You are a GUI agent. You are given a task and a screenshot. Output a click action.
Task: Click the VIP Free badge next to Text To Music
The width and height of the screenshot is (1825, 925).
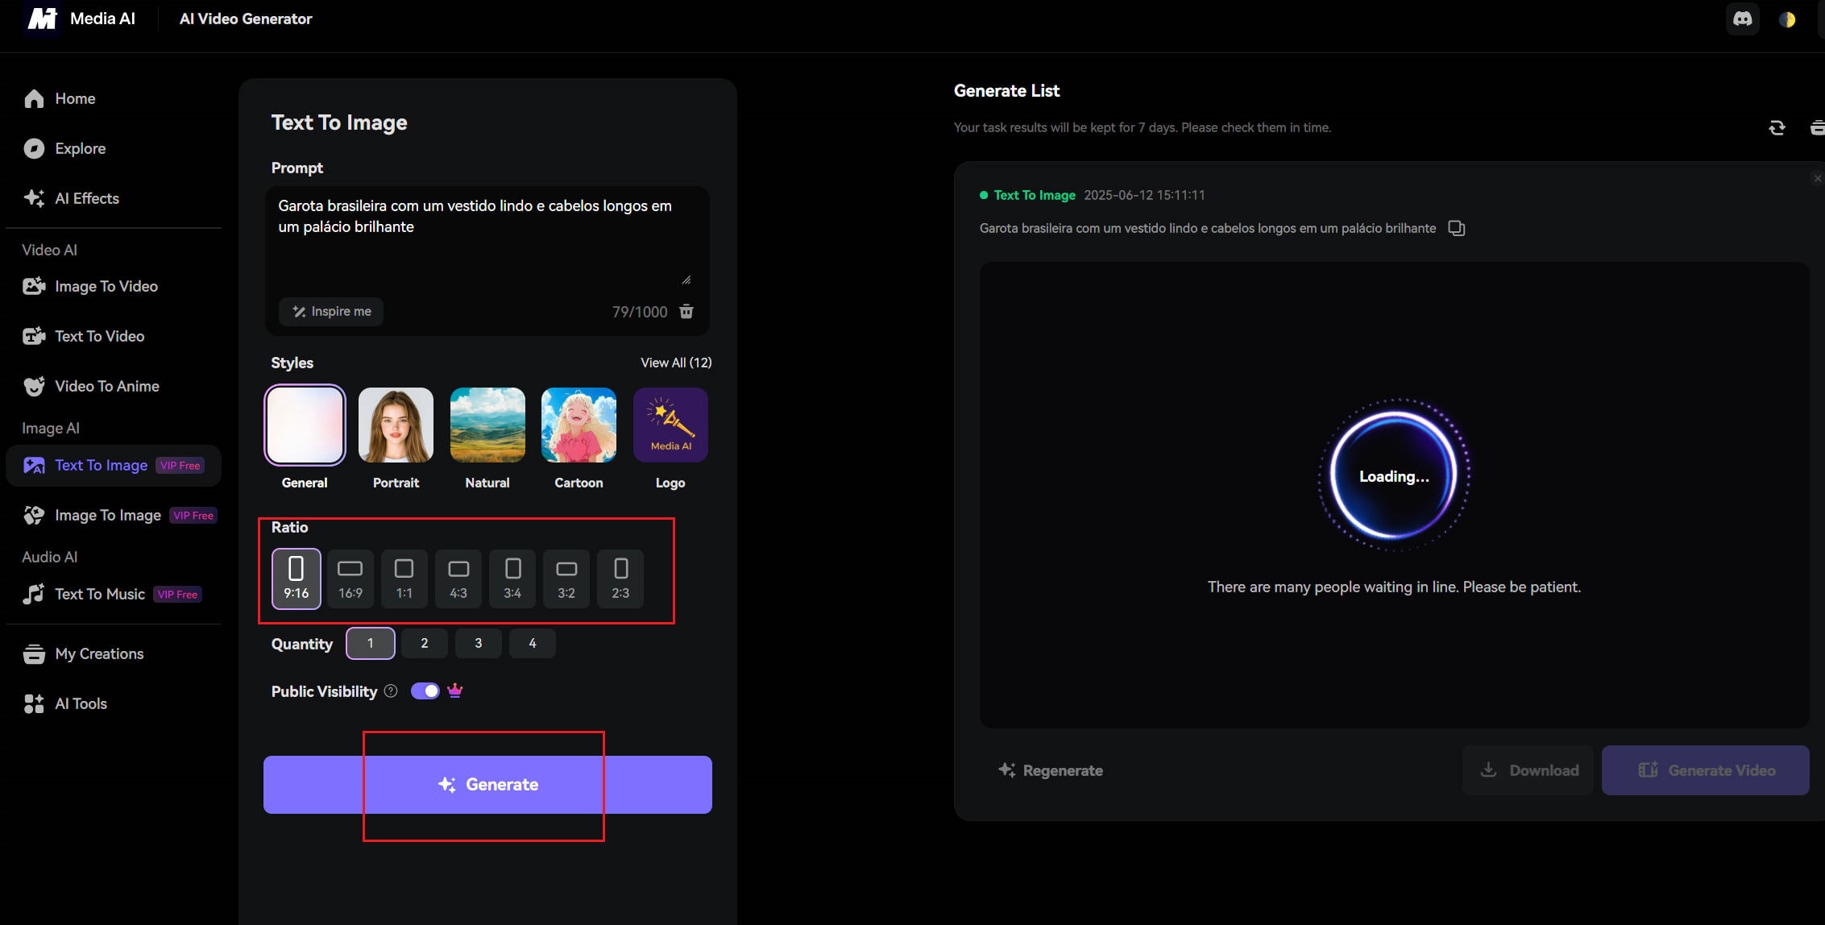click(x=179, y=594)
